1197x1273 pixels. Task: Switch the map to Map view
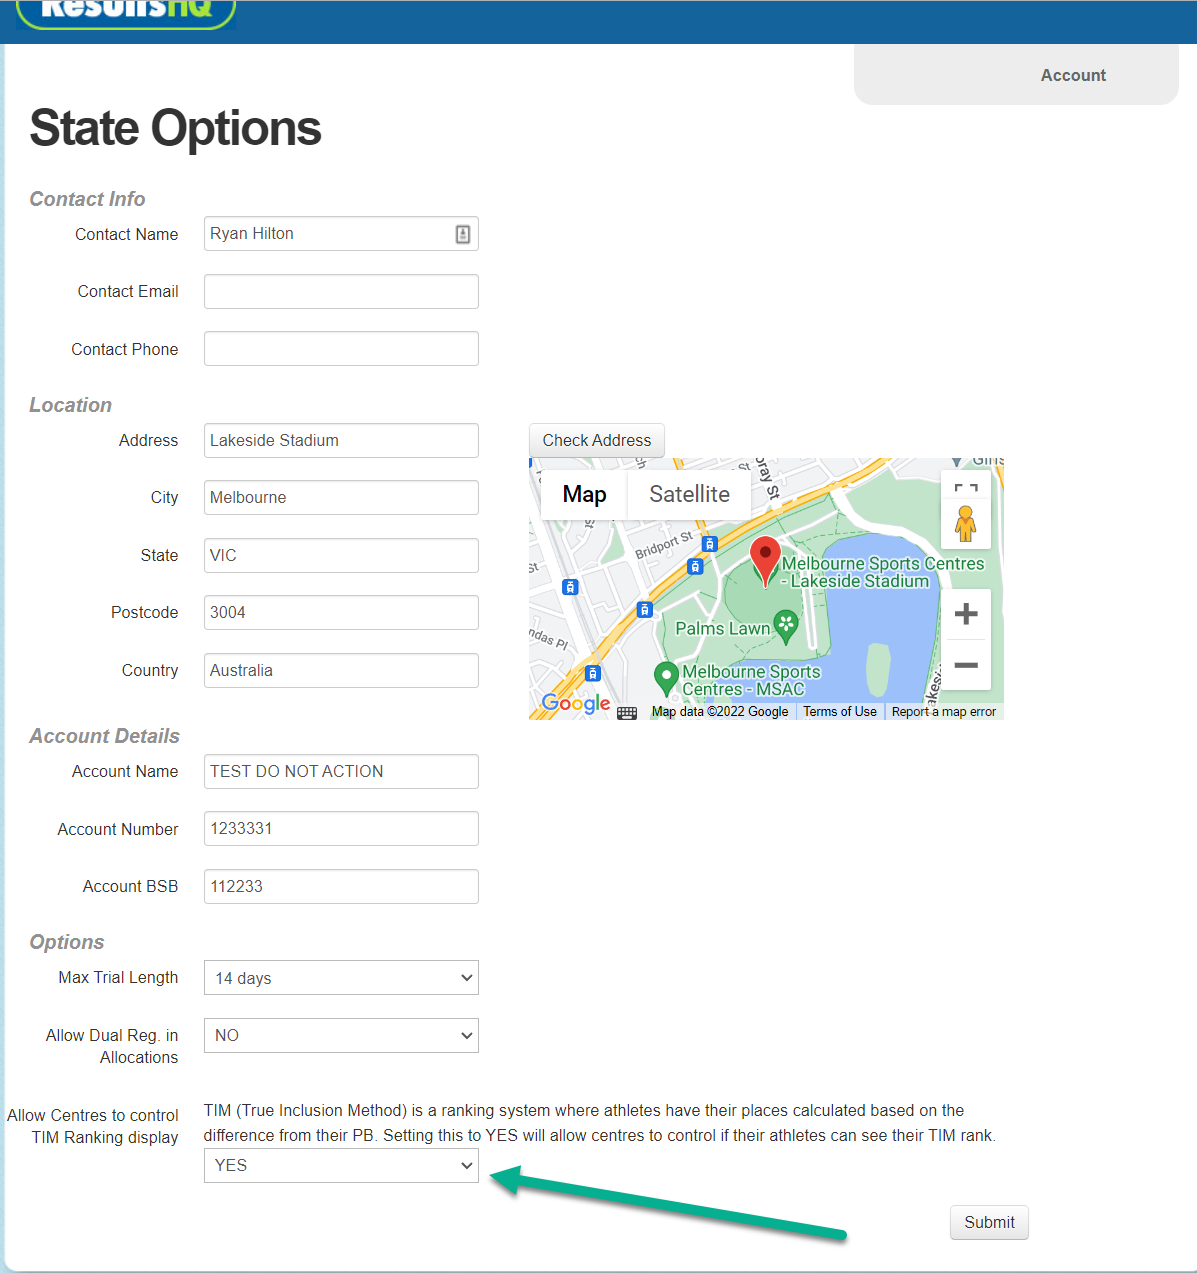(x=584, y=494)
